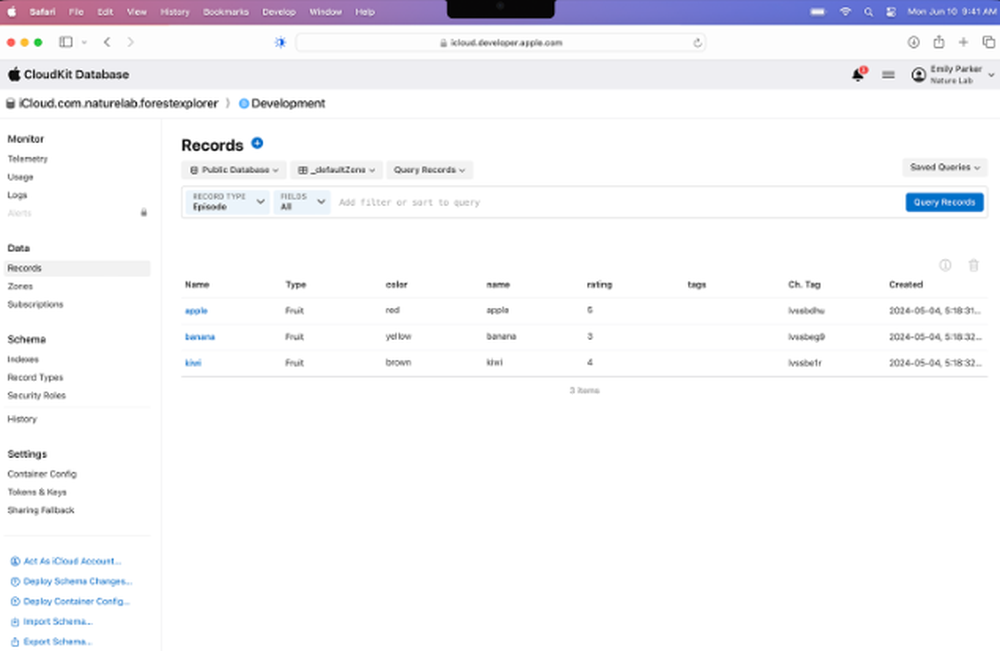The height and width of the screenshot is (651, 1000).
Task: Click the Wi-Fi status icon
Action: [x=845, y=11]
